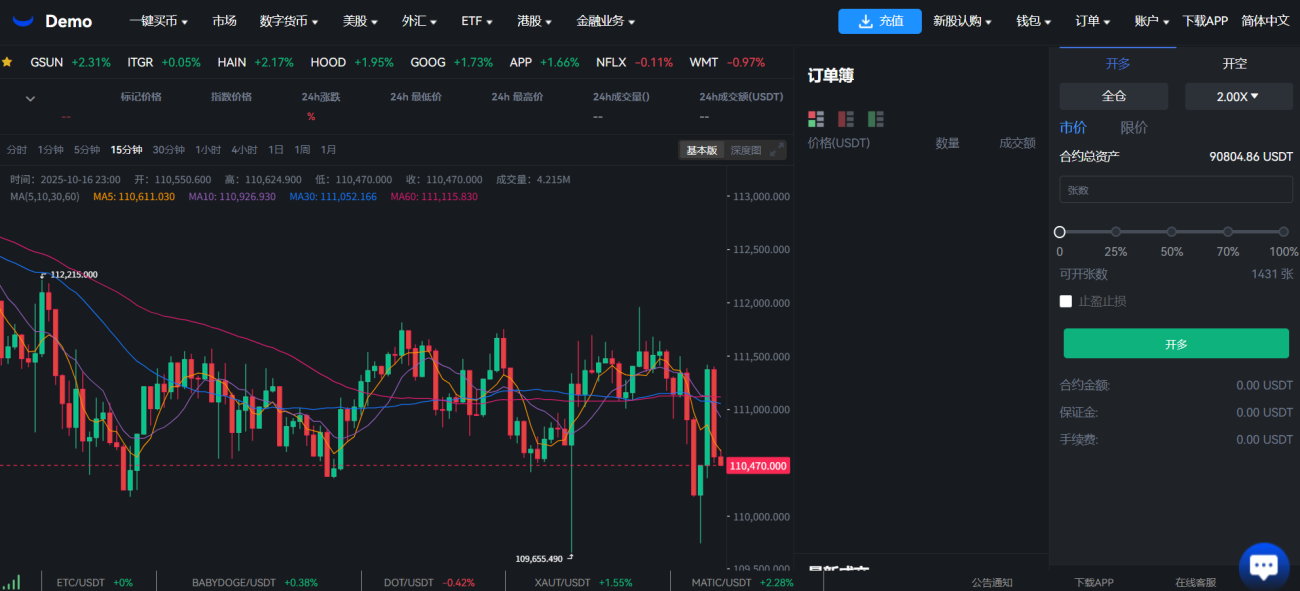Switch chart to 基本版 view
Screen dimensions: 1300x591
point(701,150)
